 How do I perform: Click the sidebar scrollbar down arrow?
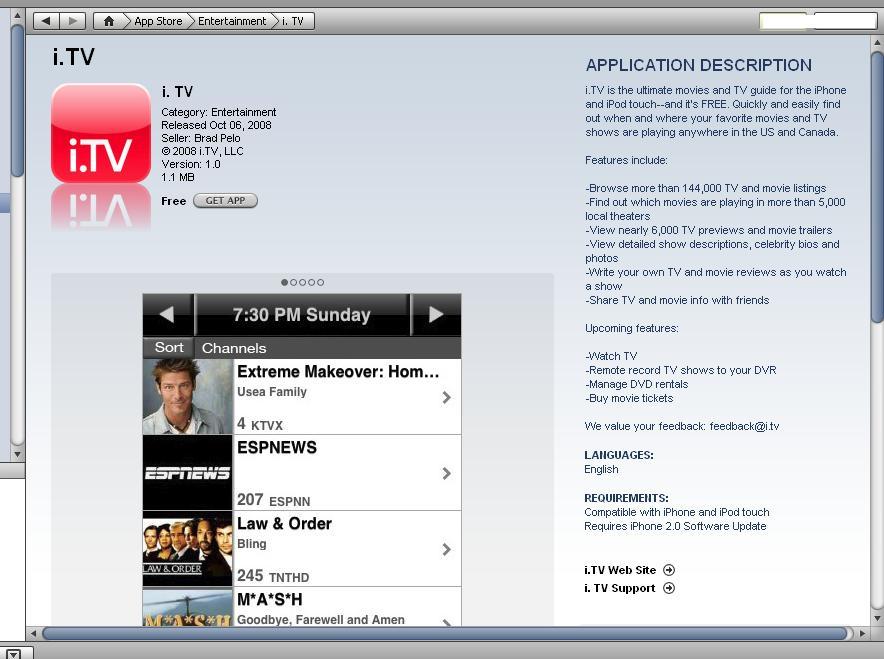[17, 454]
